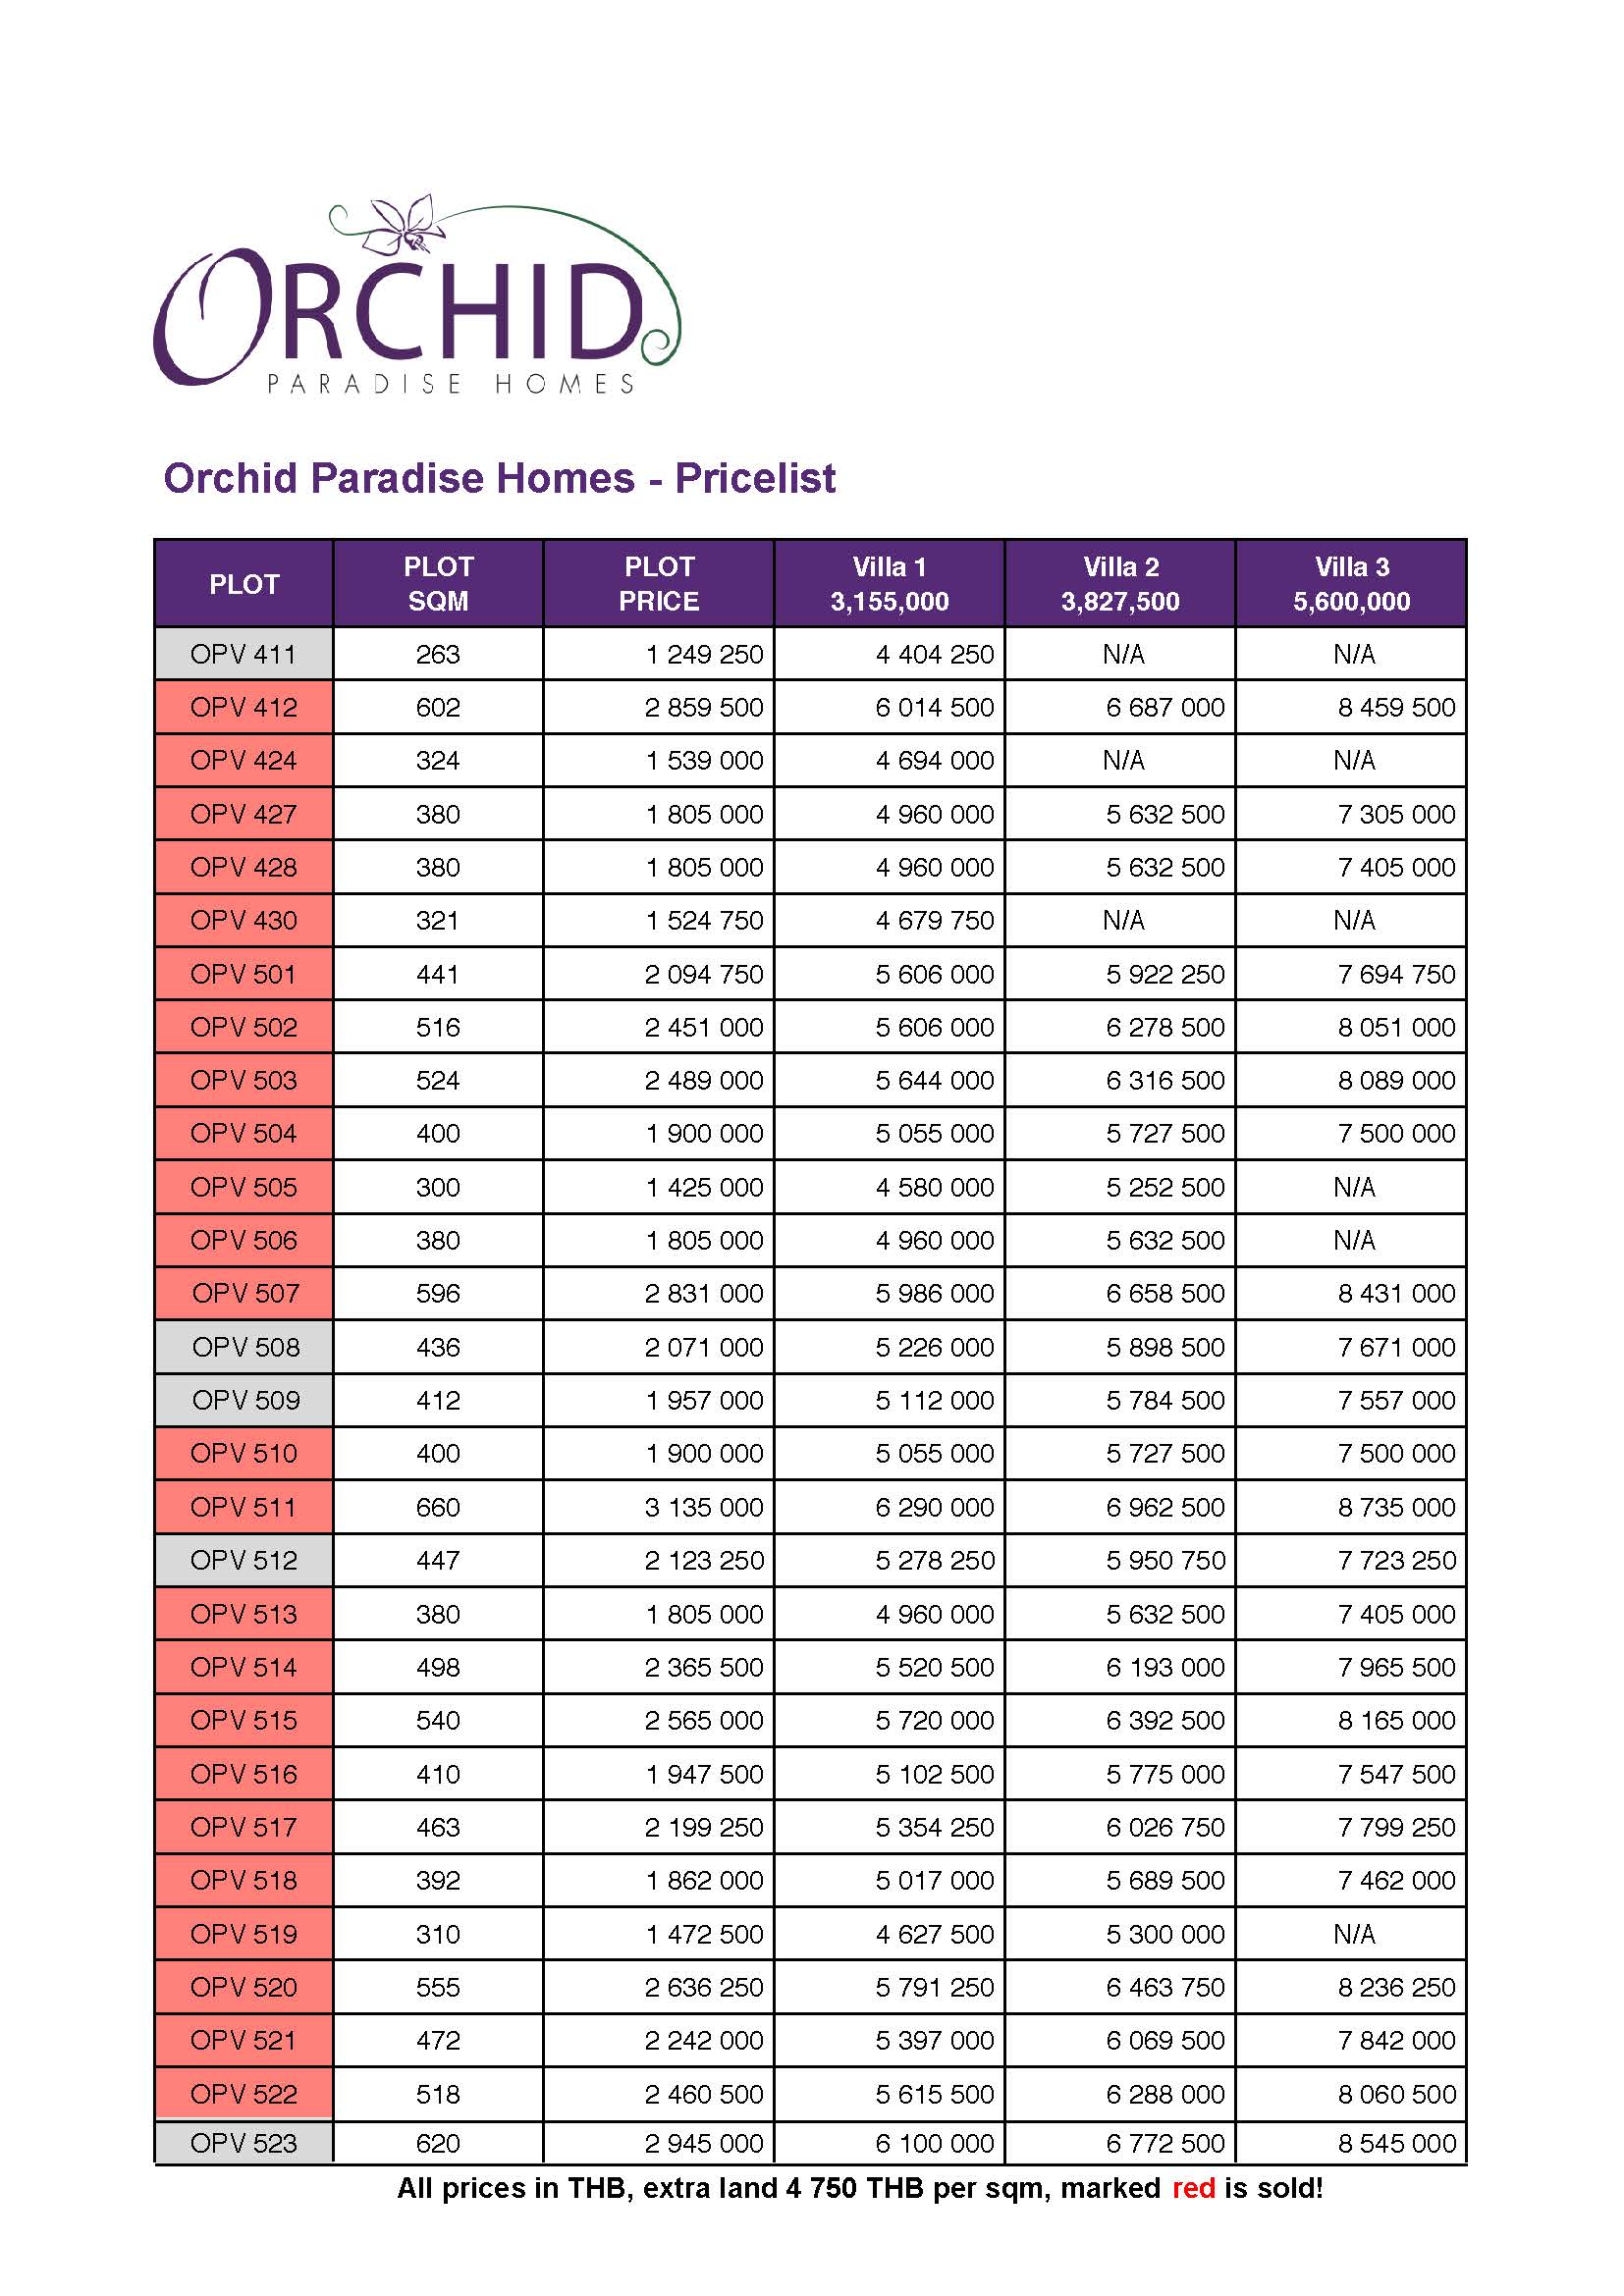Click the Villa 1 3,155,000 header

click(889, 584)
